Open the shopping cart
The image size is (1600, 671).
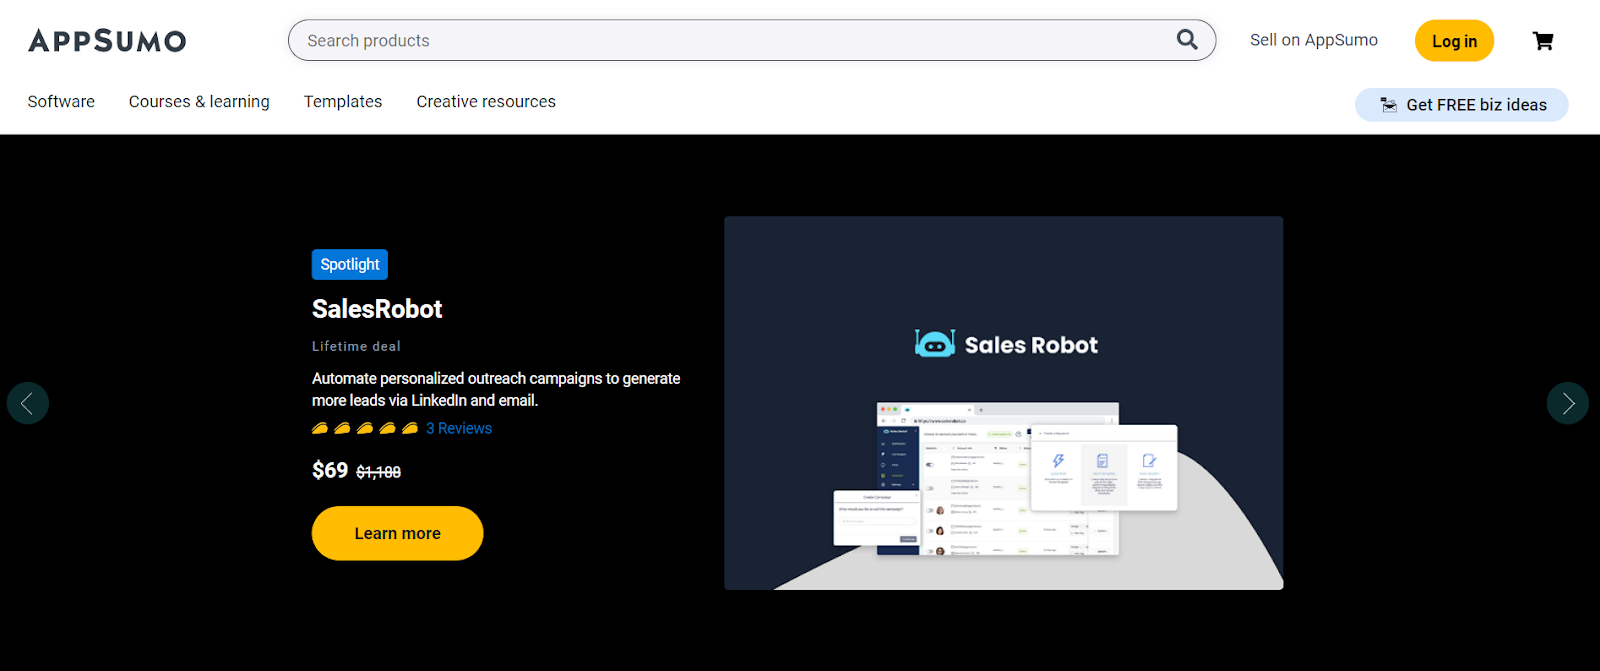tap(1543, 41)
